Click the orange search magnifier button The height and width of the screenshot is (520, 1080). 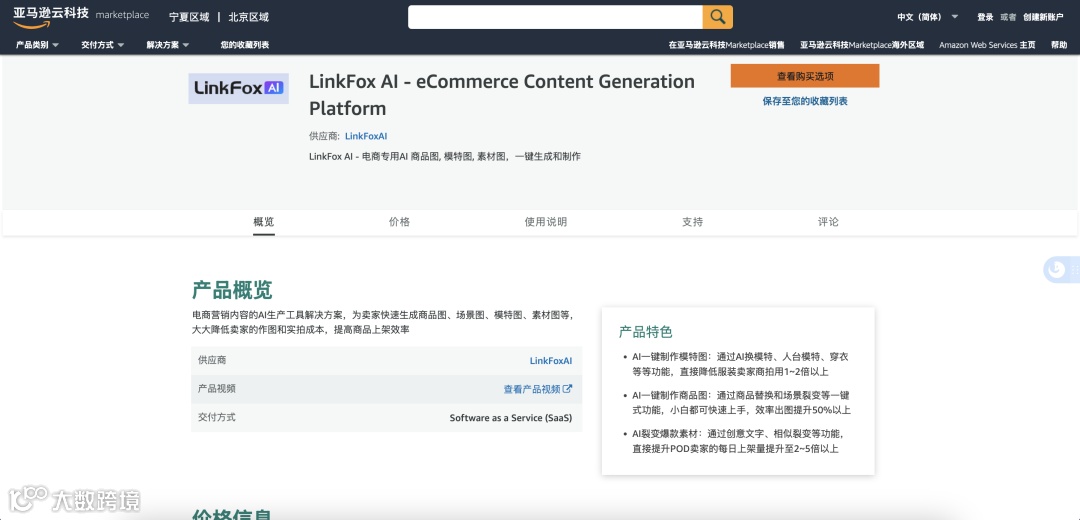click(x=718, y=17)
